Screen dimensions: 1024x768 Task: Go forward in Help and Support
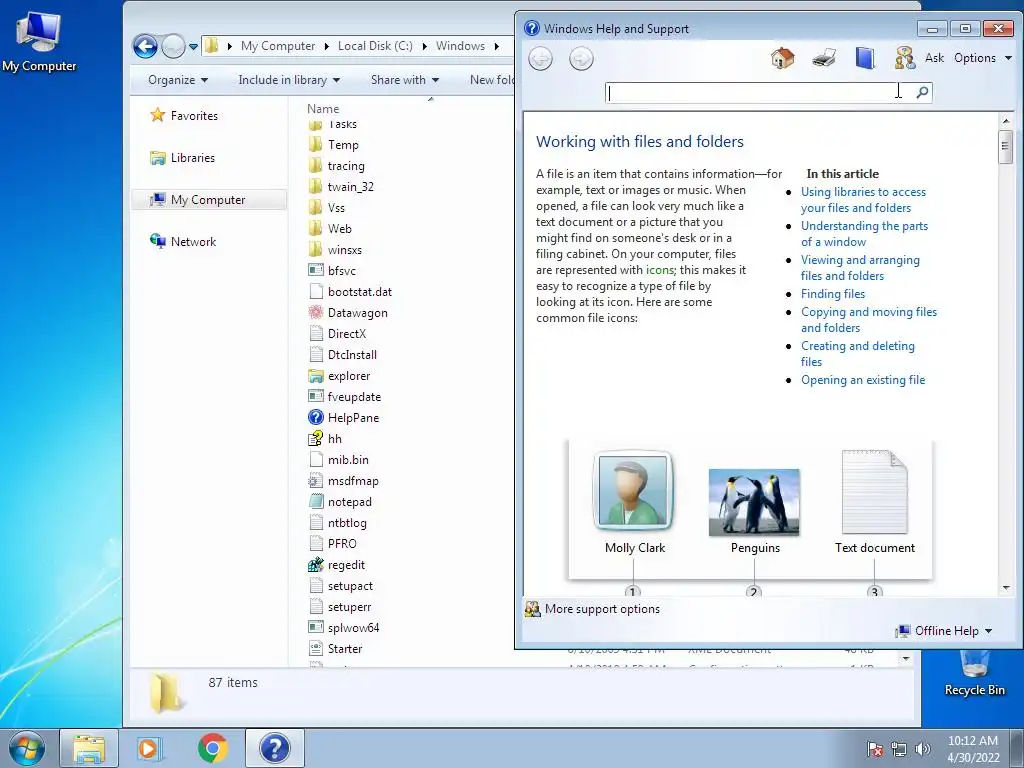581,59
